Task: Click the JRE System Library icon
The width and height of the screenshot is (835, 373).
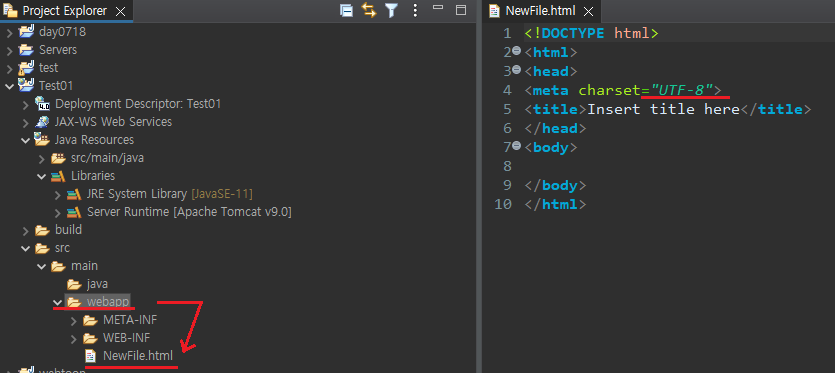Action: pos(75,194)
